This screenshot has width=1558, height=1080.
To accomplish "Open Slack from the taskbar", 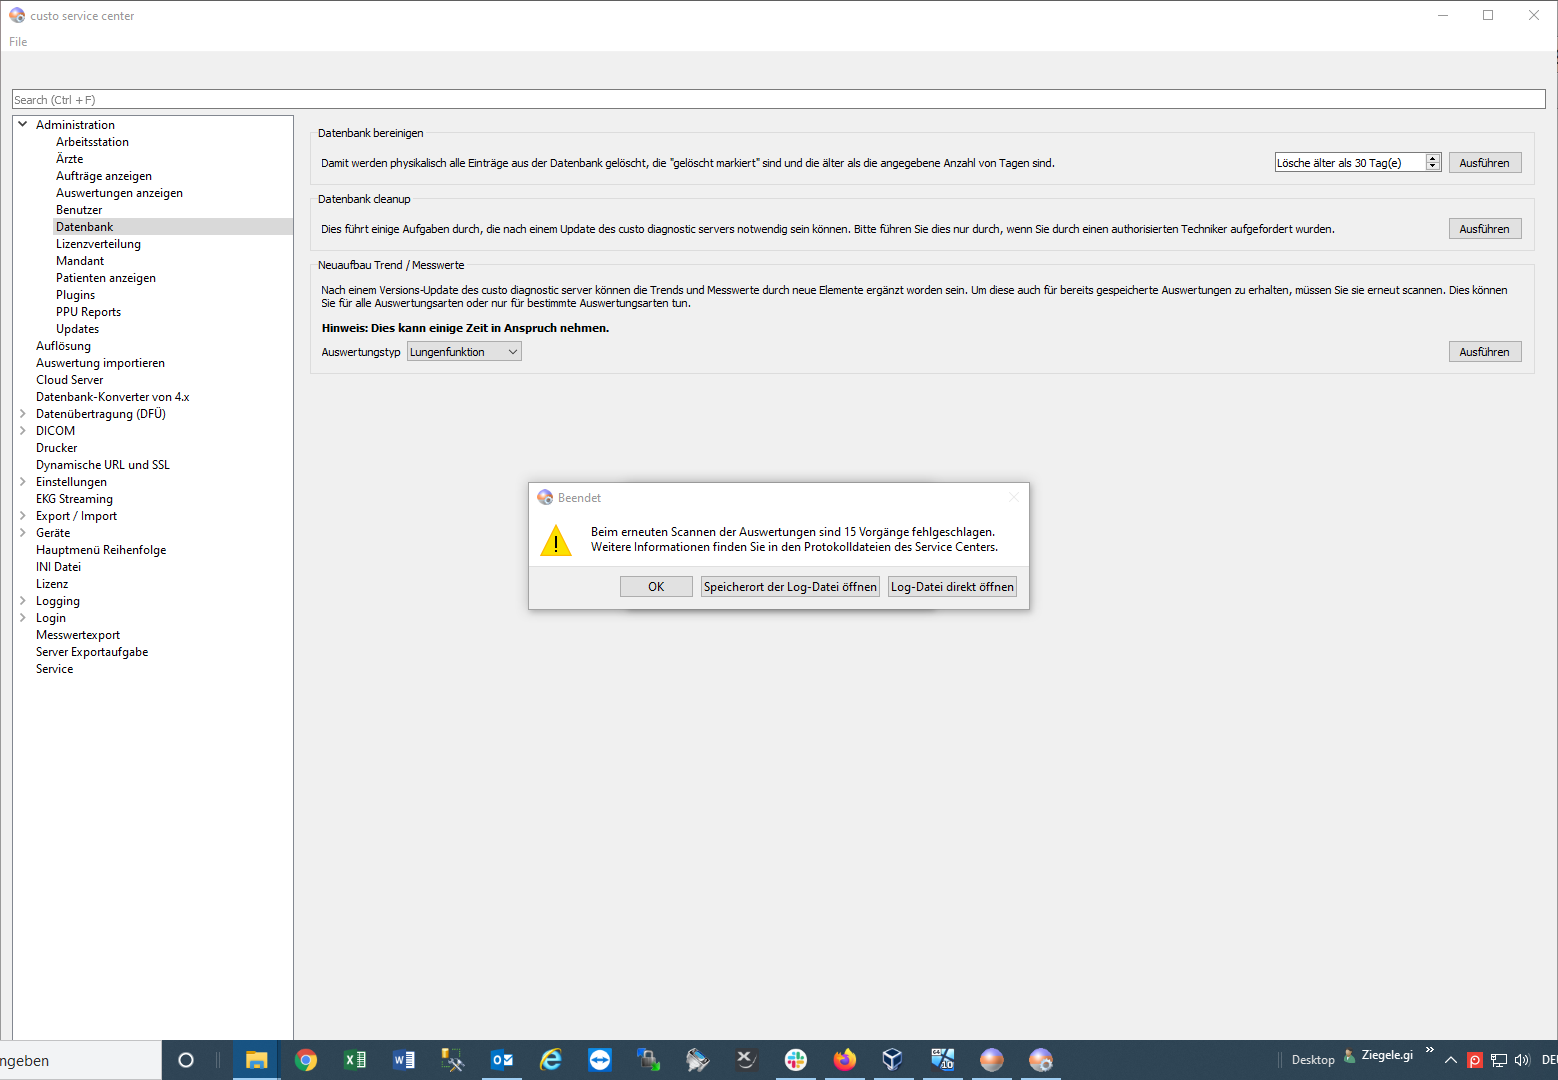I will [796, 1060].
